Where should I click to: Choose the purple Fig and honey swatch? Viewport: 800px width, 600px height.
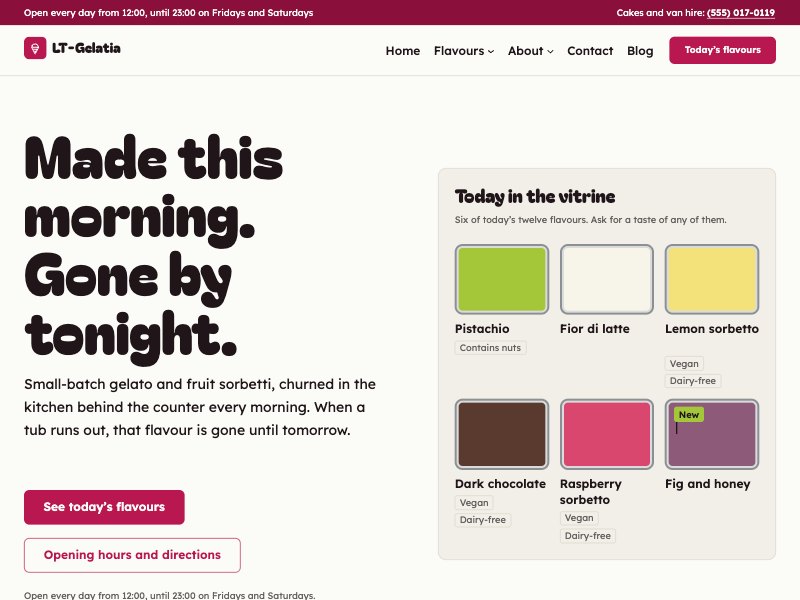coord(712,434)
